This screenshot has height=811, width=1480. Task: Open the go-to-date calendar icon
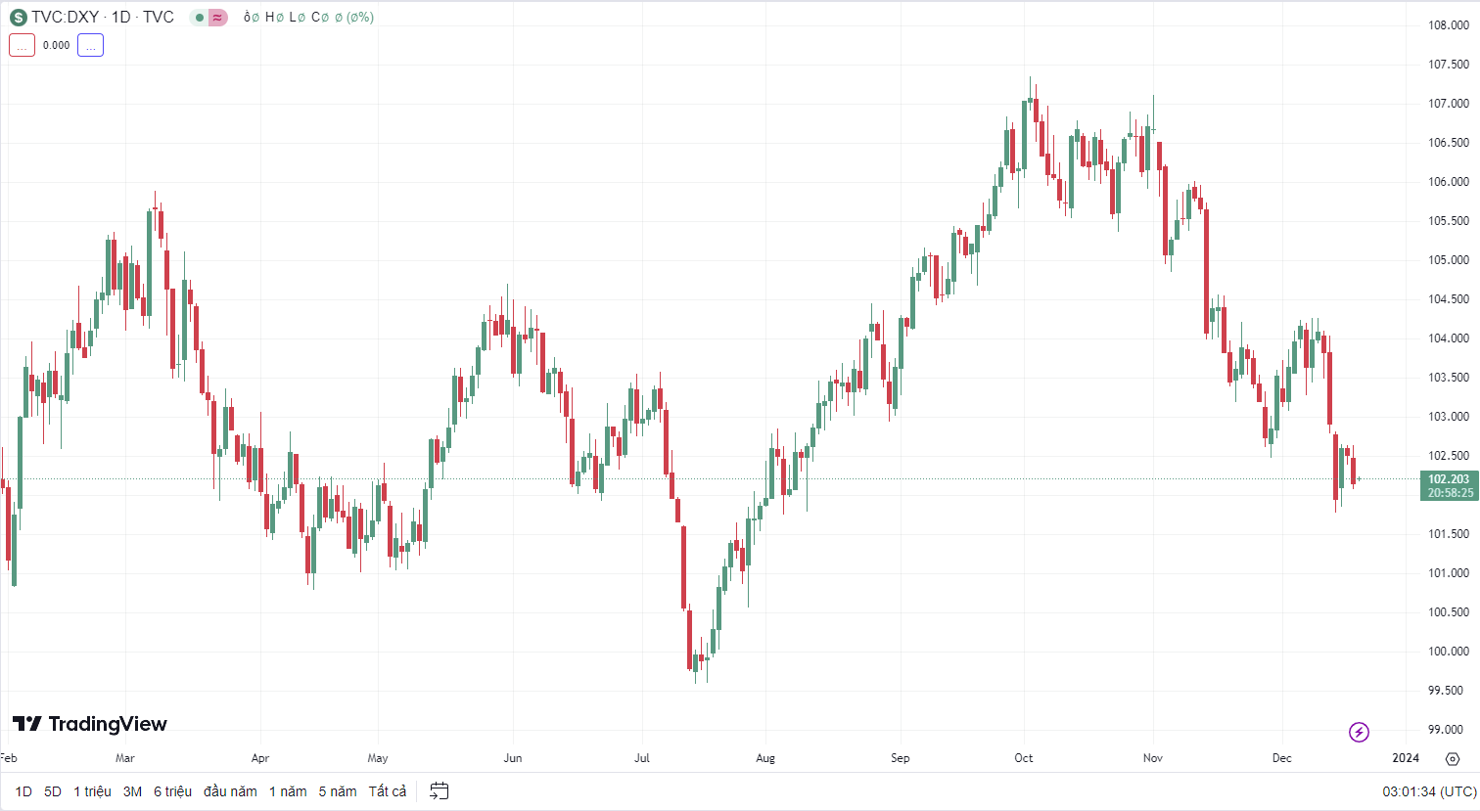439,791
